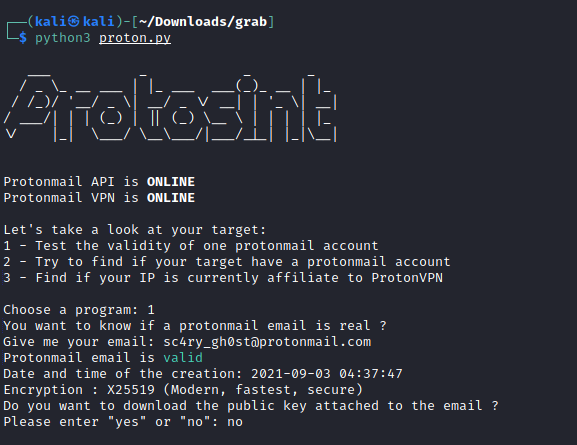Click the python3 command text
This screenshot has height=445, width=577.
pos(63,38)
